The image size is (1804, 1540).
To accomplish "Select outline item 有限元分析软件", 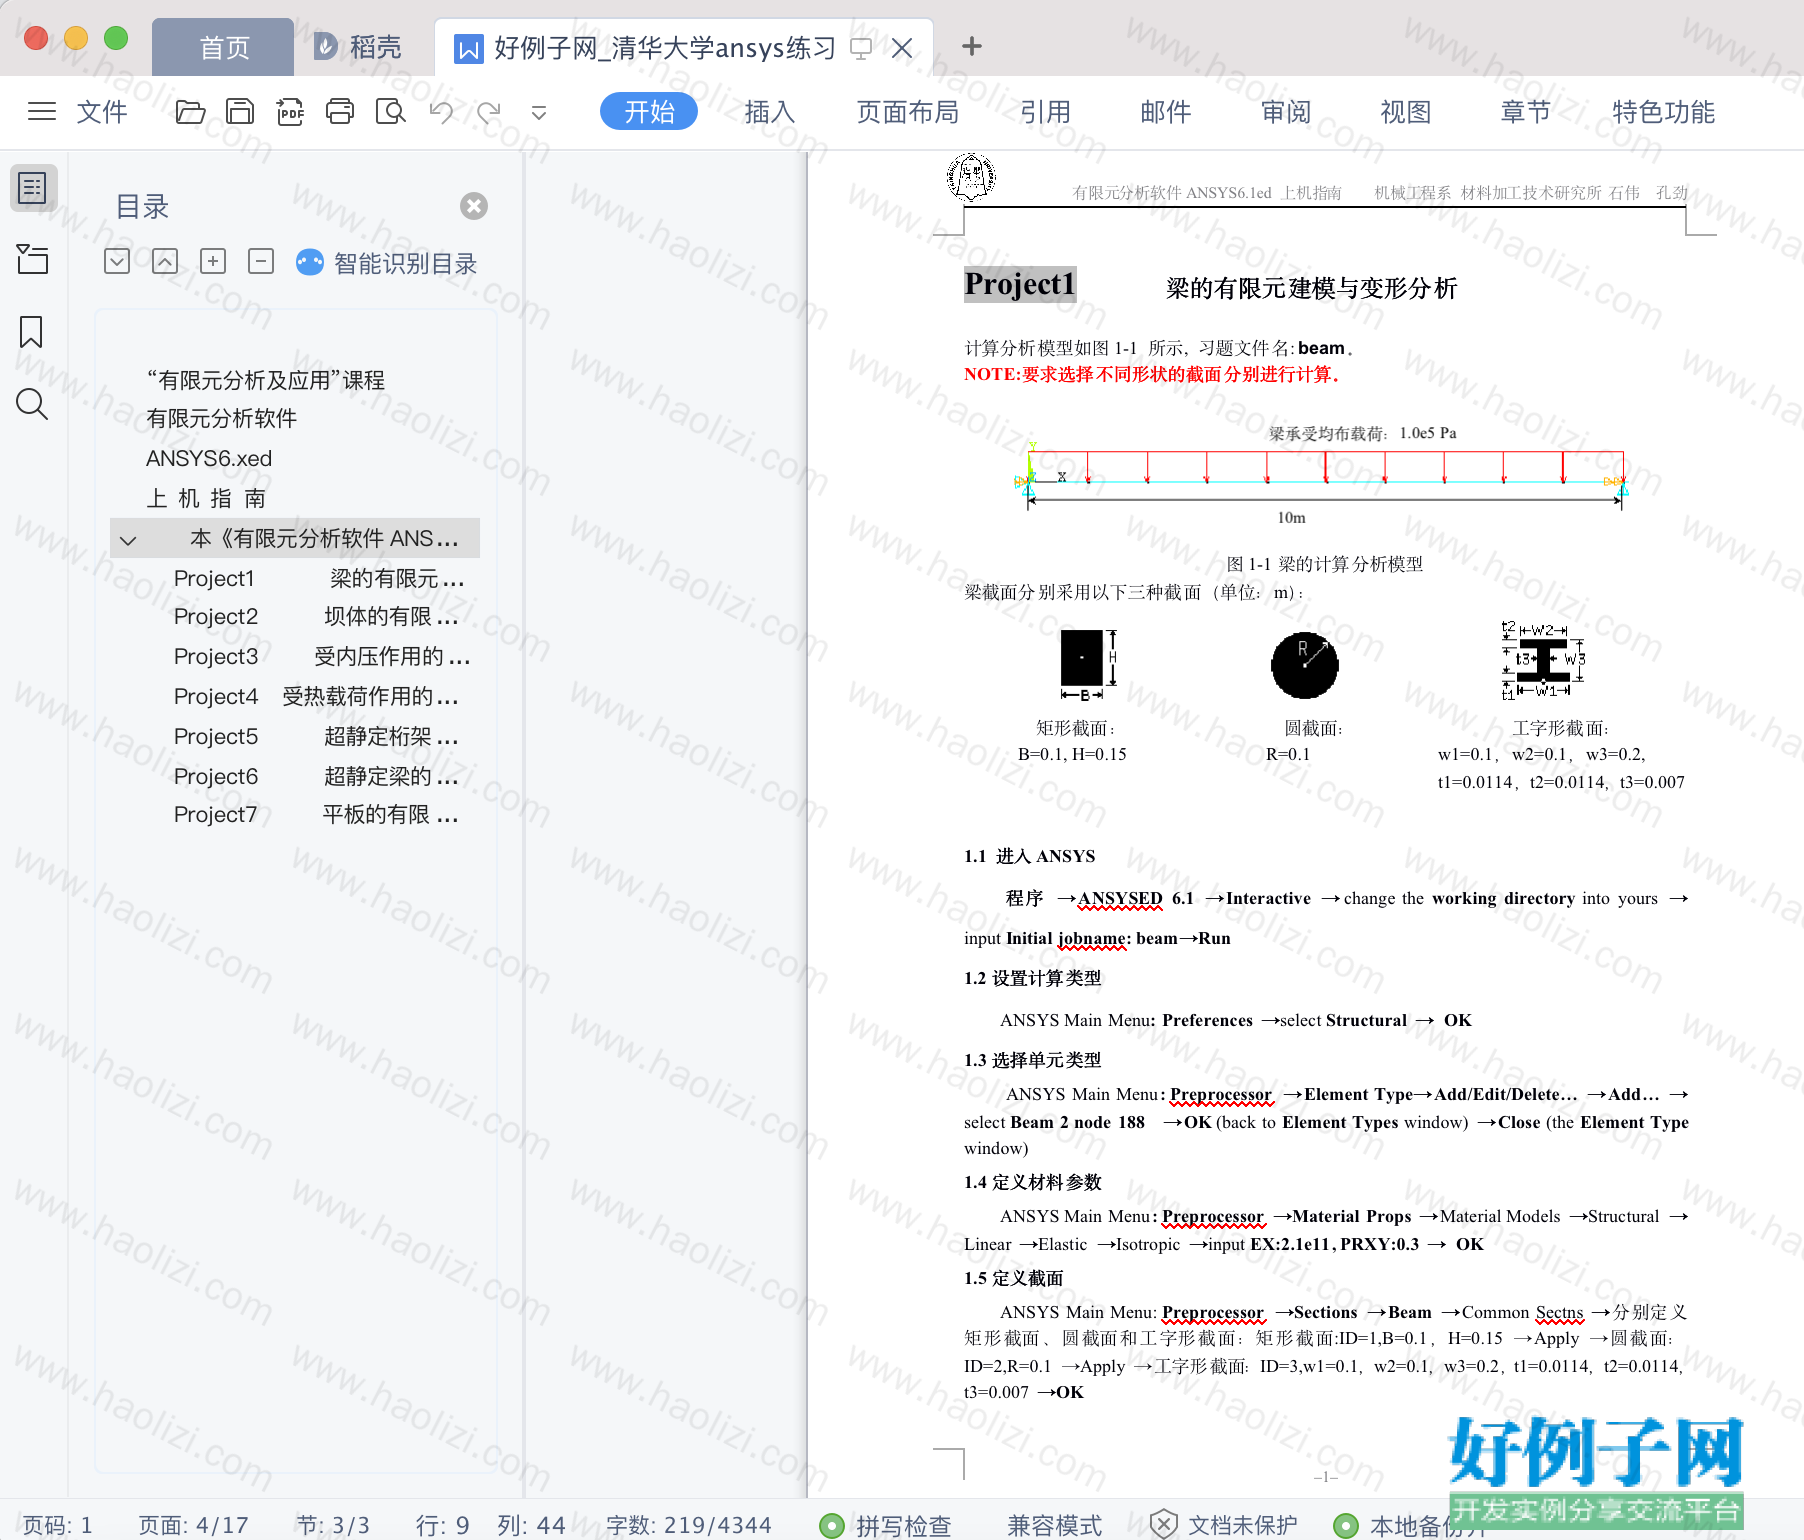I will pyautogui.click(x=222, y=418).
